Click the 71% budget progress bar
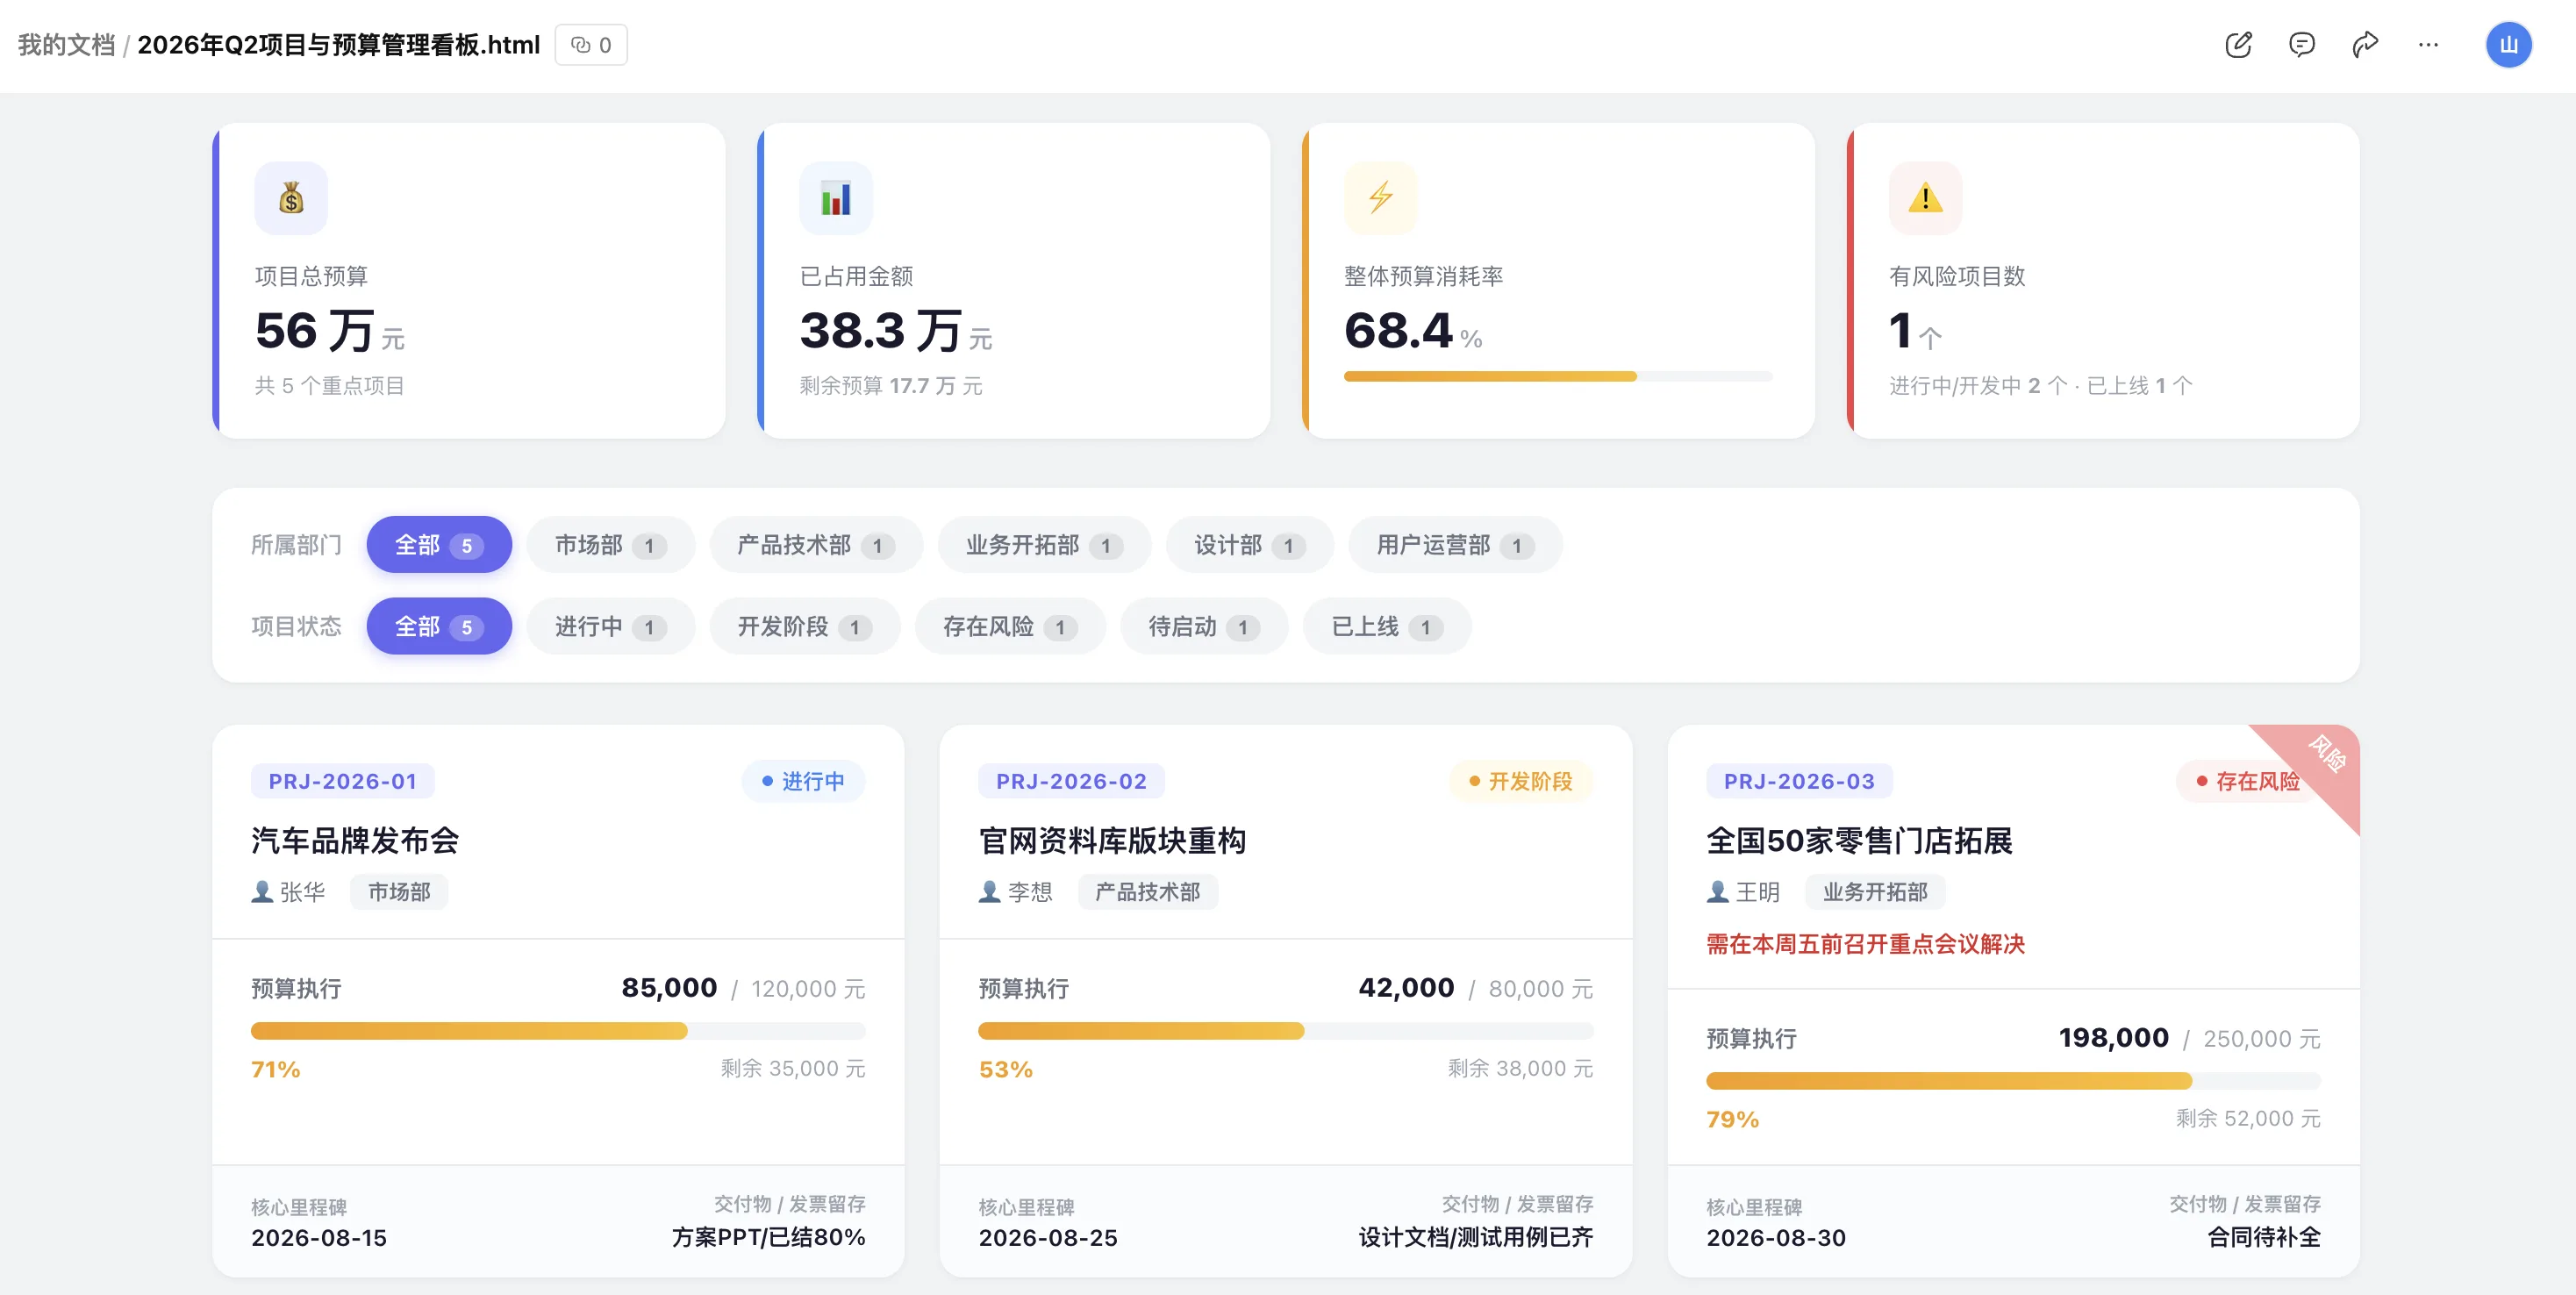The width and height of the screenshot is (2576, 1295). (x=558, y=1031)
